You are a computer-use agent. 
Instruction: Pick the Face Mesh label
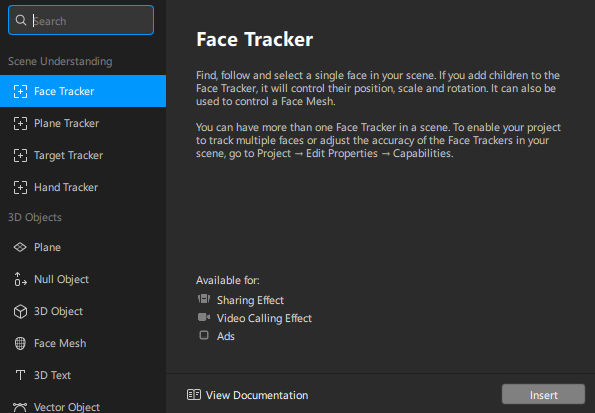pos(60,344)
